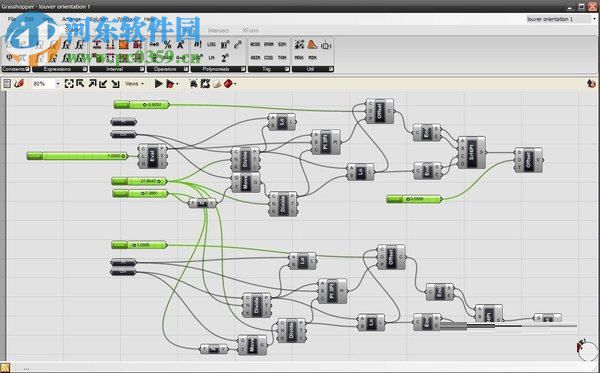Click the first mesh preview bug icon
Viewport: 600px width, 373px height.
(x=194, y=83)
